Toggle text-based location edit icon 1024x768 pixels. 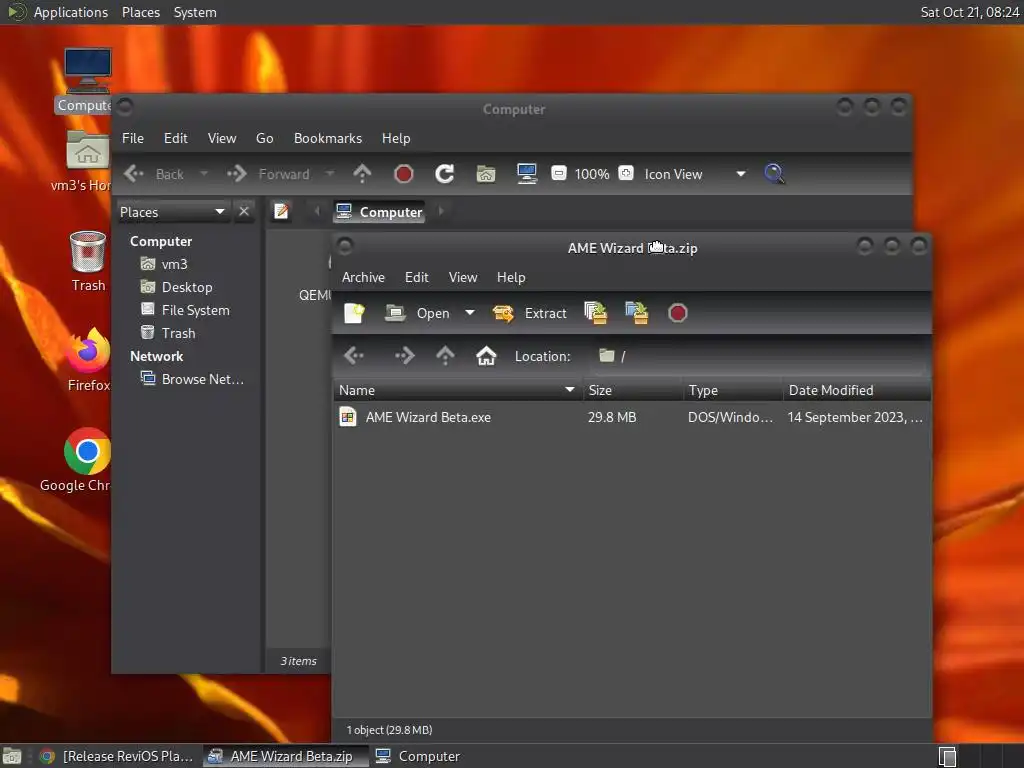[281, 212]
